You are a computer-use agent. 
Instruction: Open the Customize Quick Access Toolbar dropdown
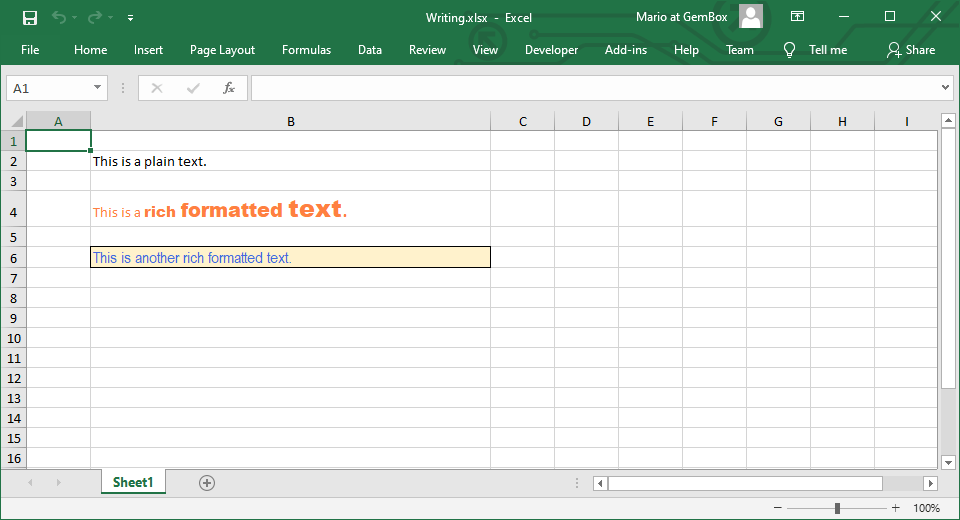(x=131, y=17)
